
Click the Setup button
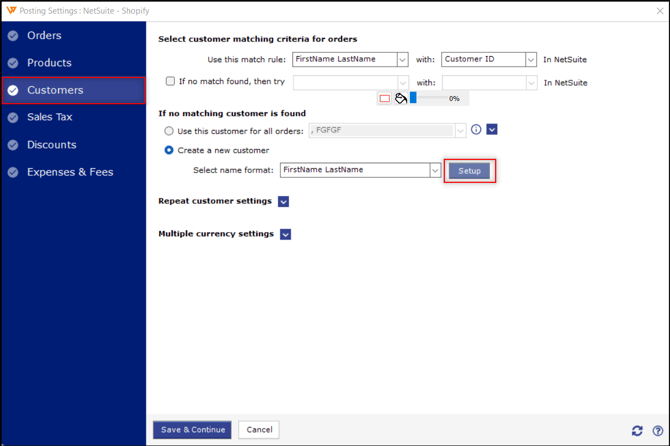coord(469,171)
